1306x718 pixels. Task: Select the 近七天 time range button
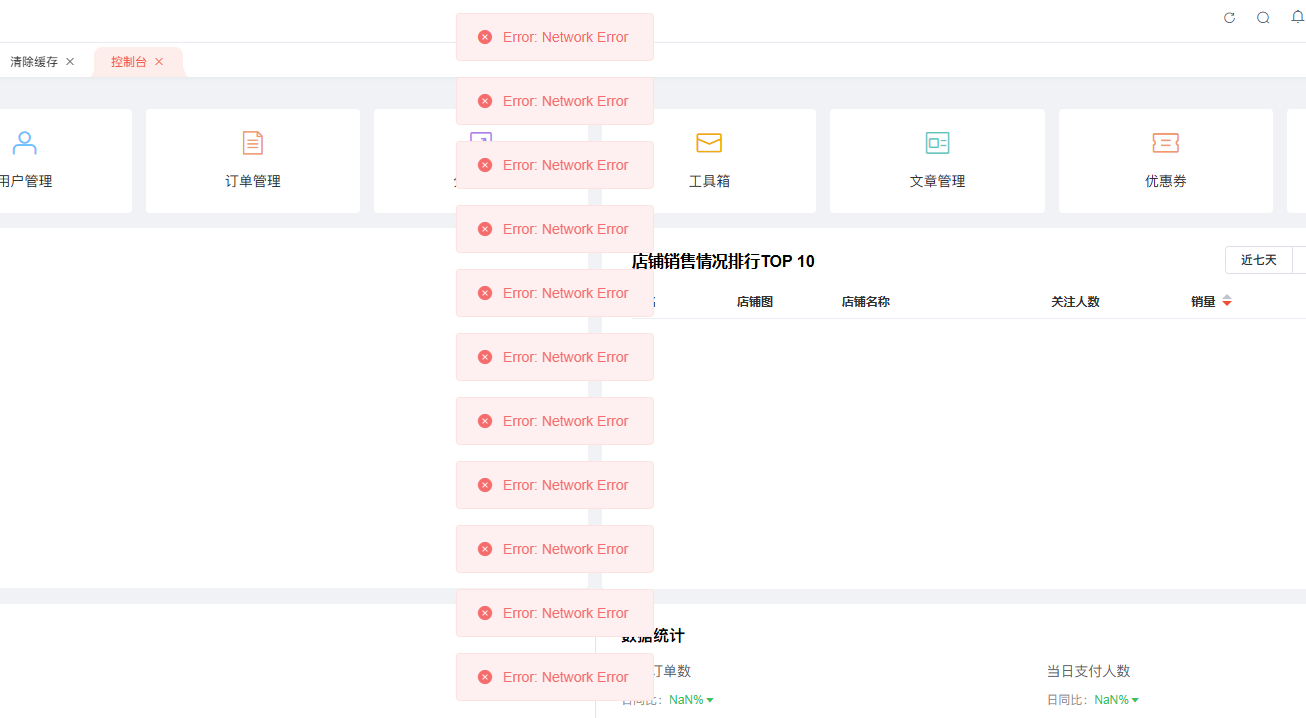point(1259,260)
